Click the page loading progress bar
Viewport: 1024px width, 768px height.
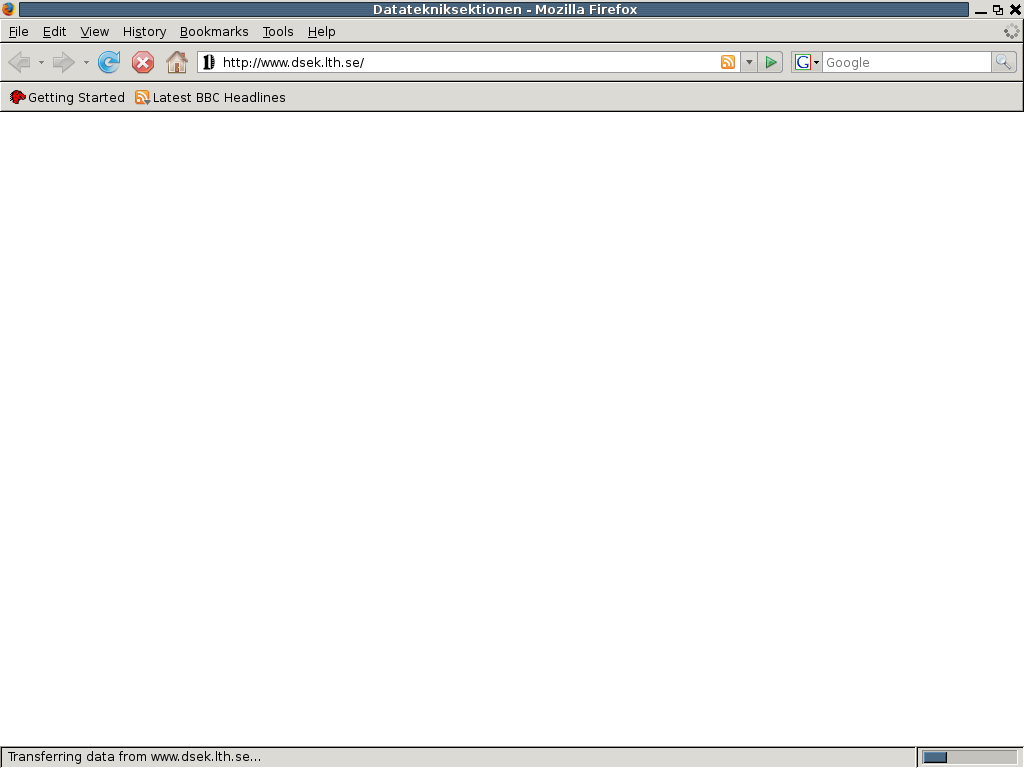coord(968,757)
